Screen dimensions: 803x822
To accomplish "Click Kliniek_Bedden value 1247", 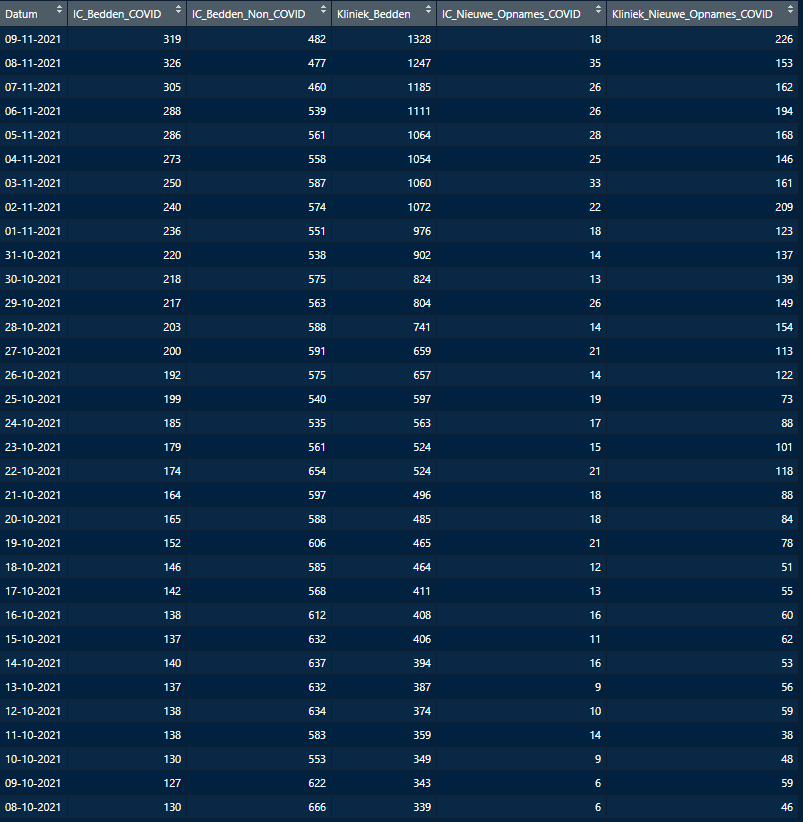I will (419, 63).
